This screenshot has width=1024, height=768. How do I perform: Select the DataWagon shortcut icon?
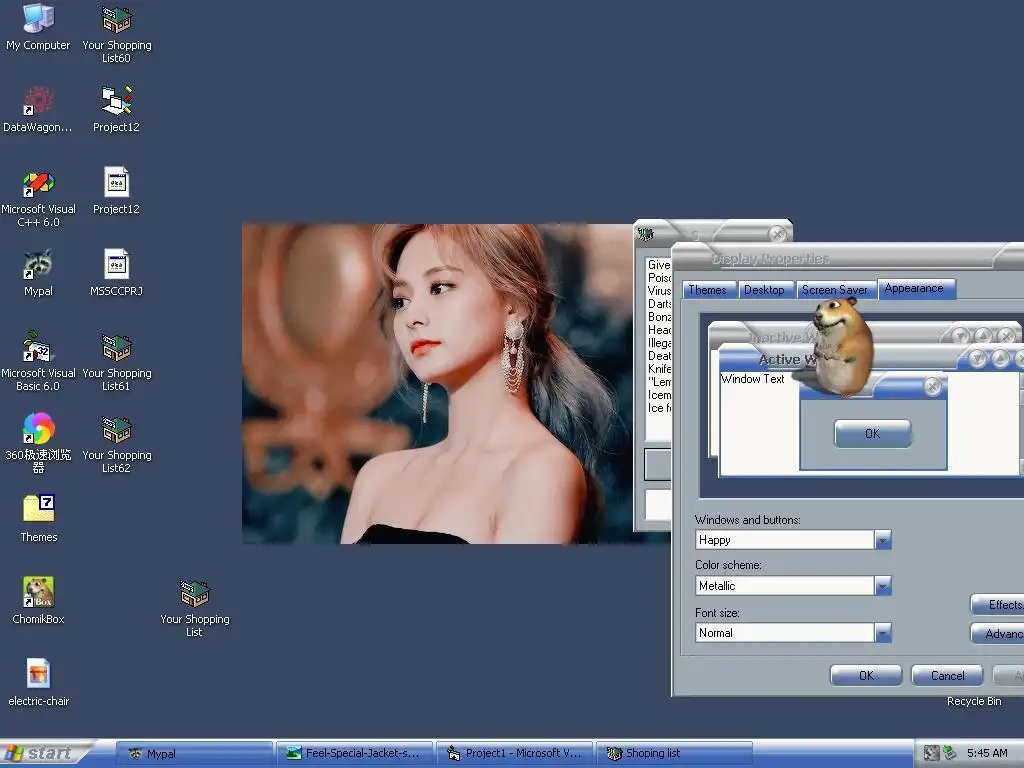point(38,108)
